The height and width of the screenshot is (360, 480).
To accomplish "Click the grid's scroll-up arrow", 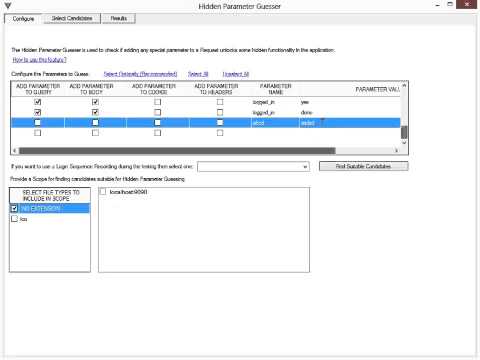I will pyautogui.click(x=404, y=86).
